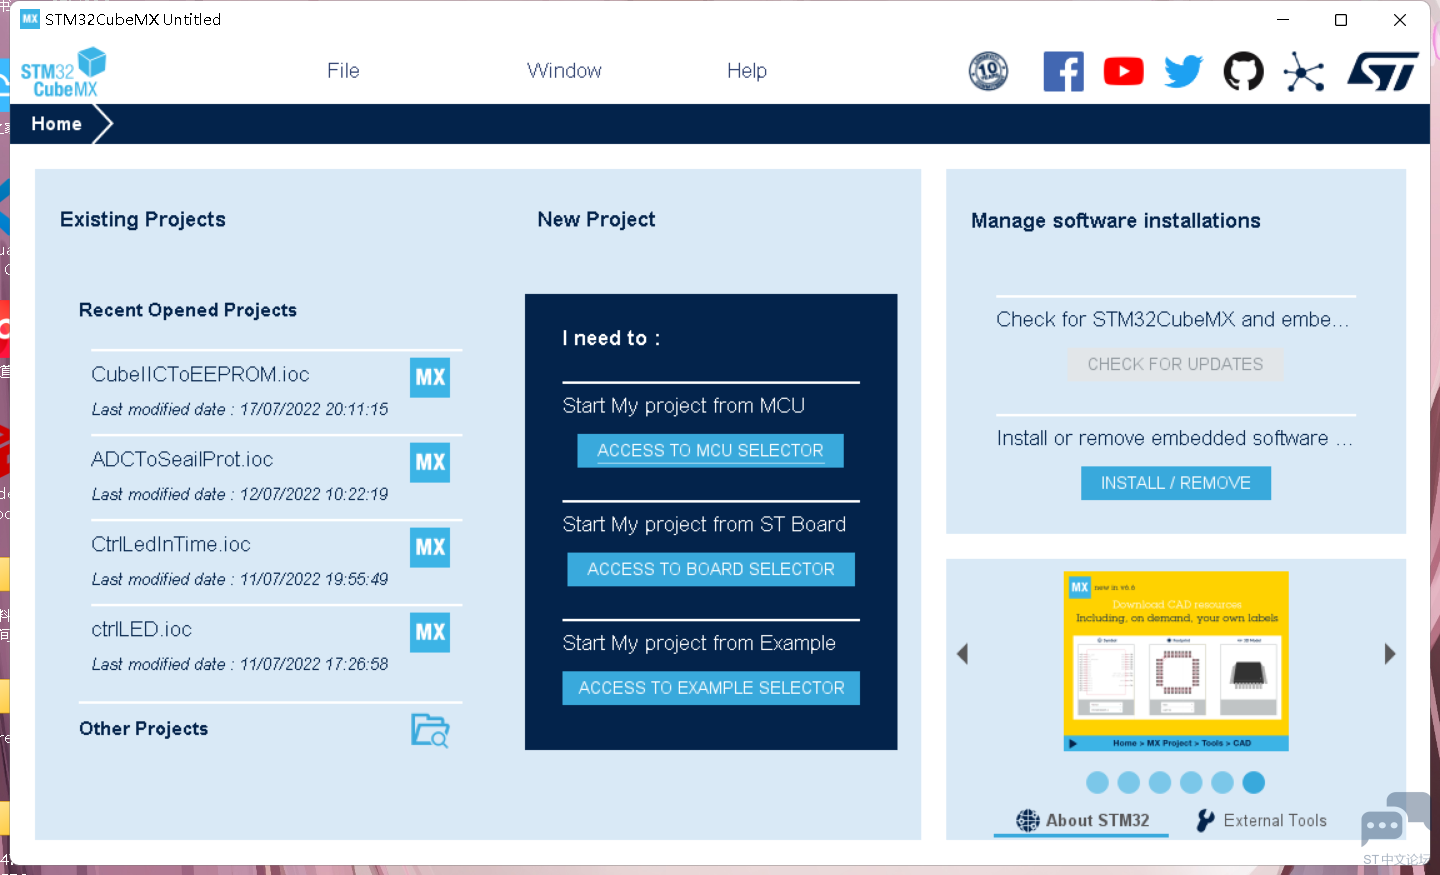Select the first carousel dot

tap(1097, 782)
